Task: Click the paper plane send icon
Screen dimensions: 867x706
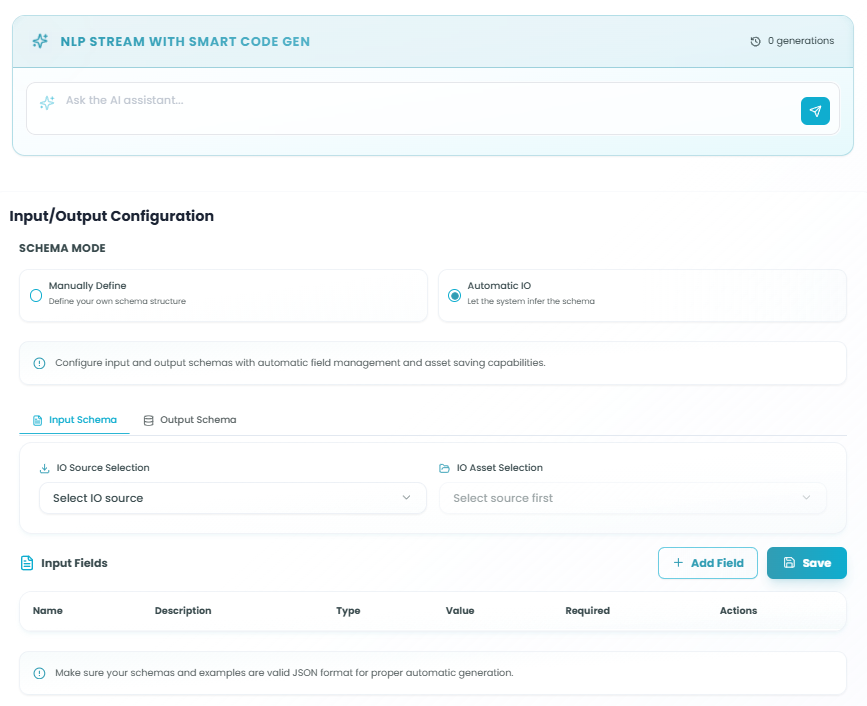Action: point(815,111)
